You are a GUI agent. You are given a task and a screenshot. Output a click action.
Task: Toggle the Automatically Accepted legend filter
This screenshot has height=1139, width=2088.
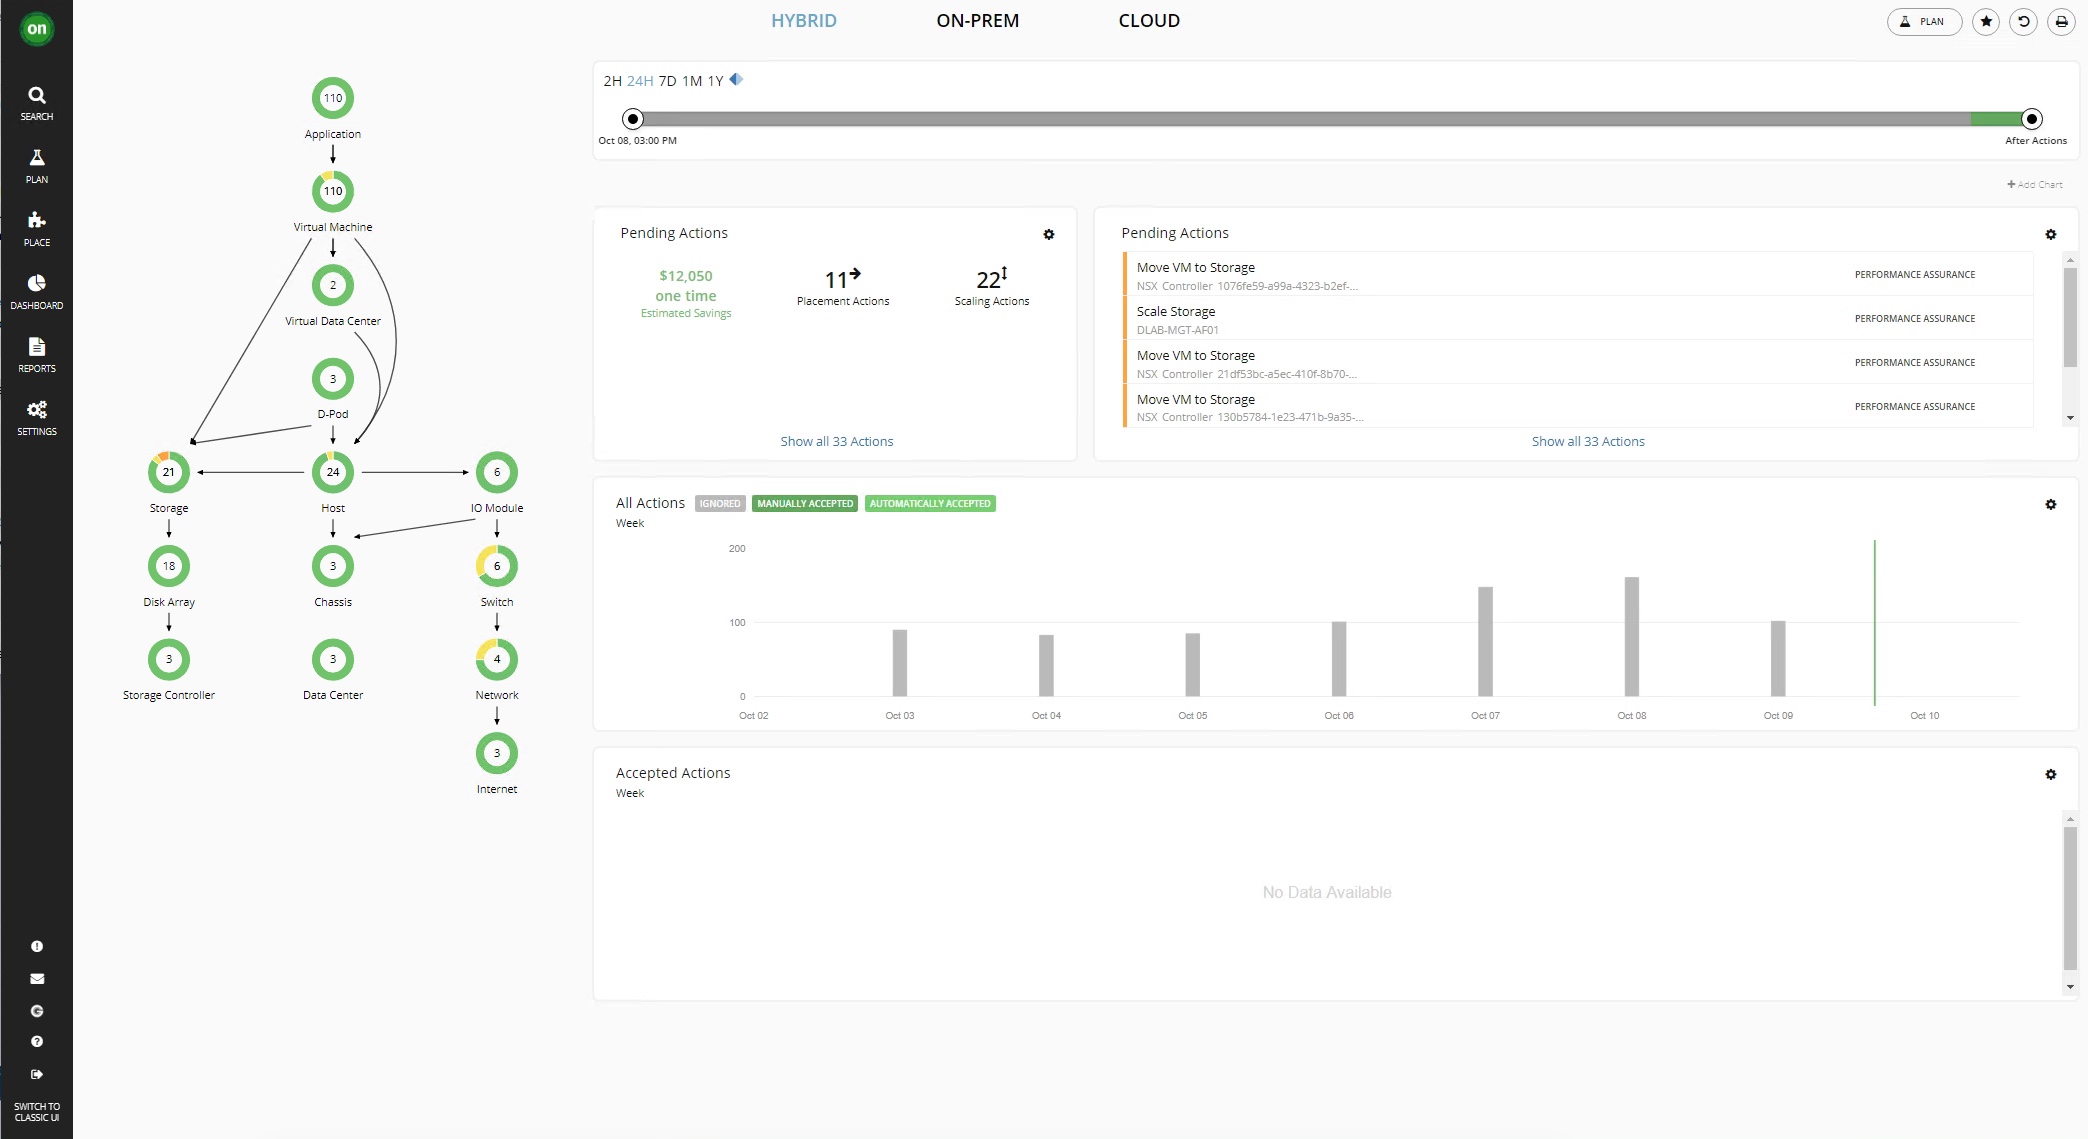(x=930, y=504)
